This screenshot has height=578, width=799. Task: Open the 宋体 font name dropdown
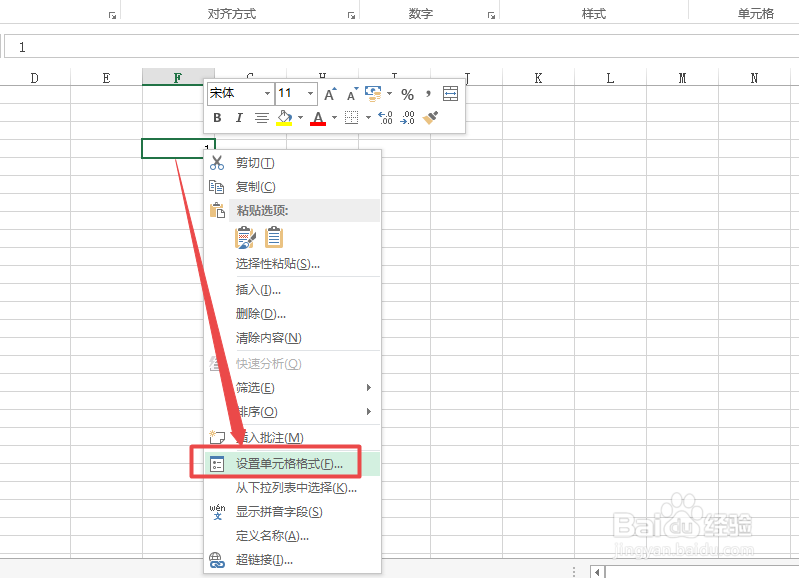coord(267,94)
